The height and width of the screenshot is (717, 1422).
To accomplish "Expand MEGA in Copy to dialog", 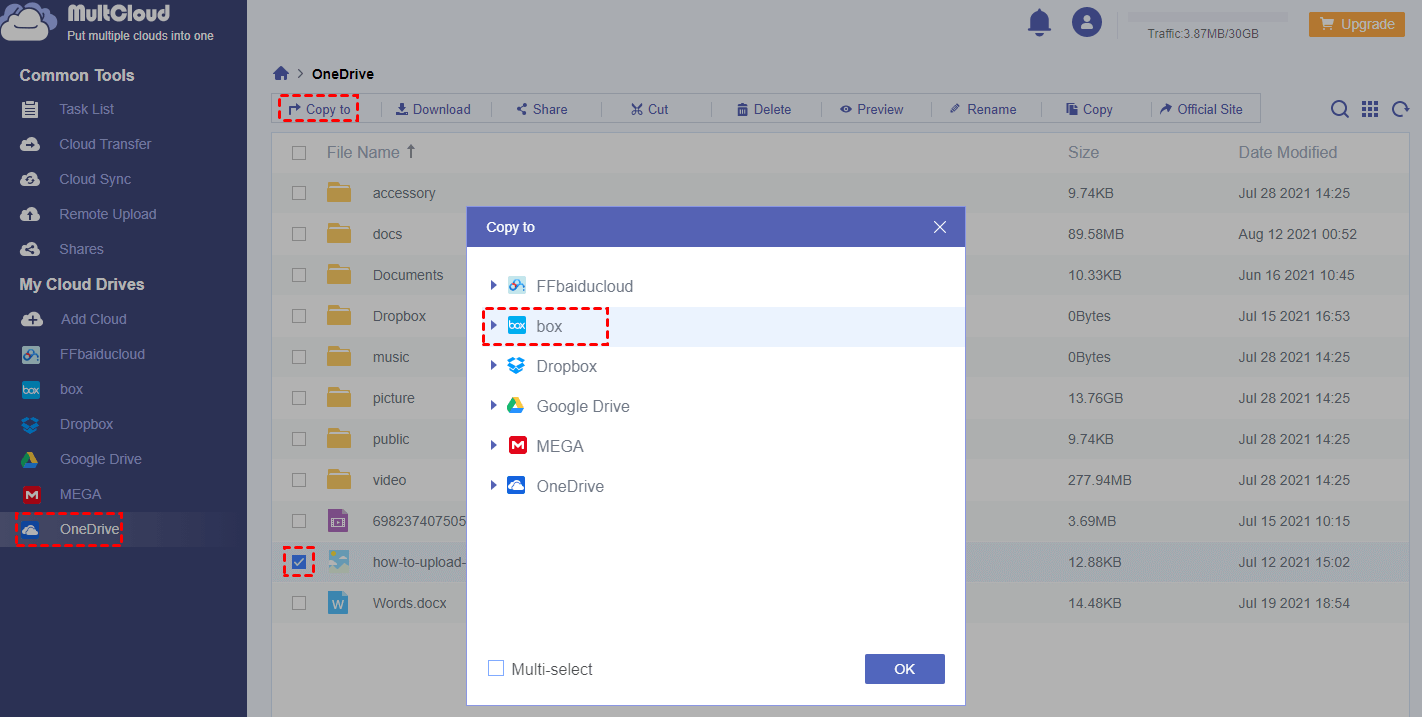I will click(494, 446).
